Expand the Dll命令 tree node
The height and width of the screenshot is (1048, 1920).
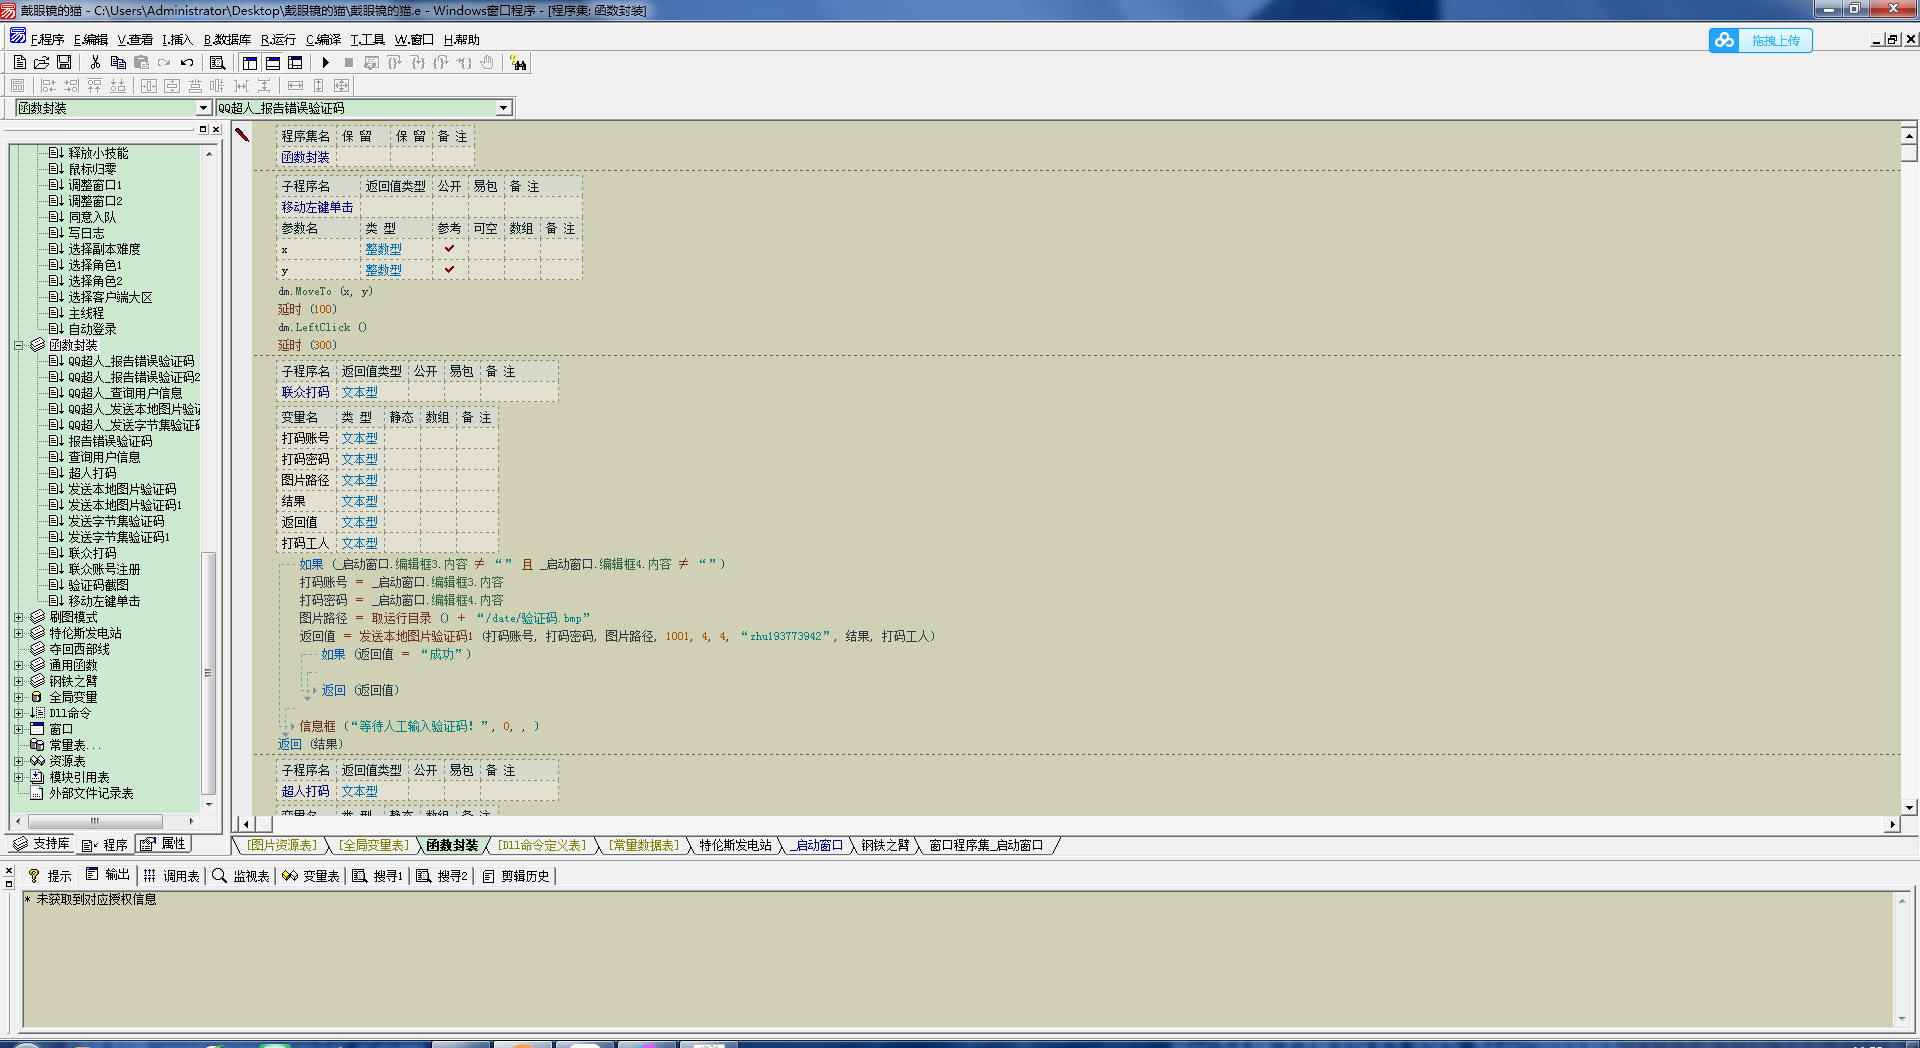point(18,713)
